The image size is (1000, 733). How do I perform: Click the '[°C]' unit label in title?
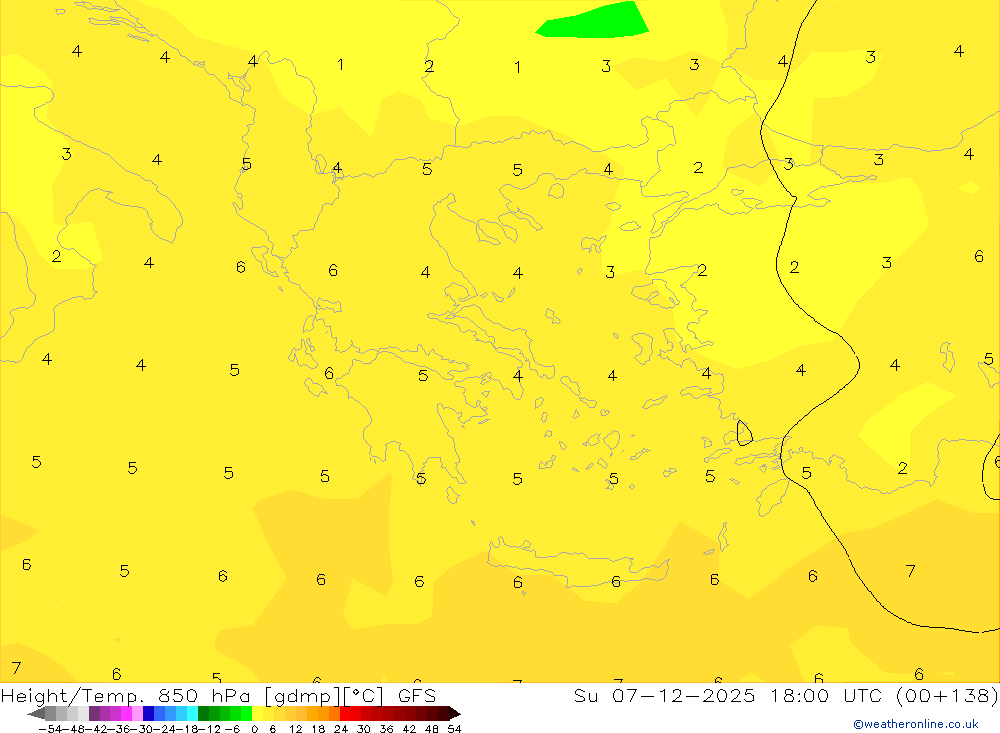tap(363, 696)
